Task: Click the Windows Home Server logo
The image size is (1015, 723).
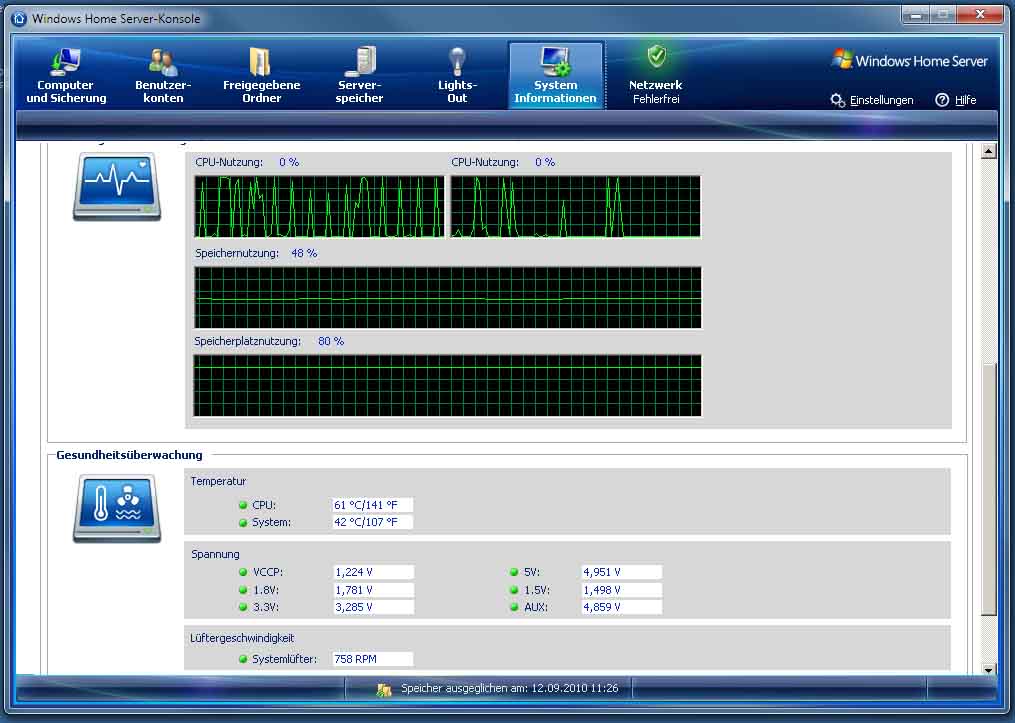Action: coord(909,61)
